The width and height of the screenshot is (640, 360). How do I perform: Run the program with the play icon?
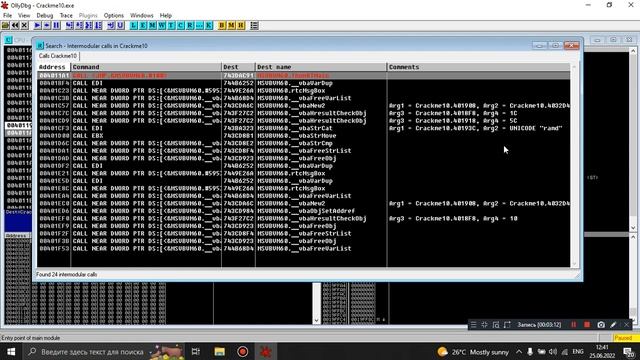(38, 25)
